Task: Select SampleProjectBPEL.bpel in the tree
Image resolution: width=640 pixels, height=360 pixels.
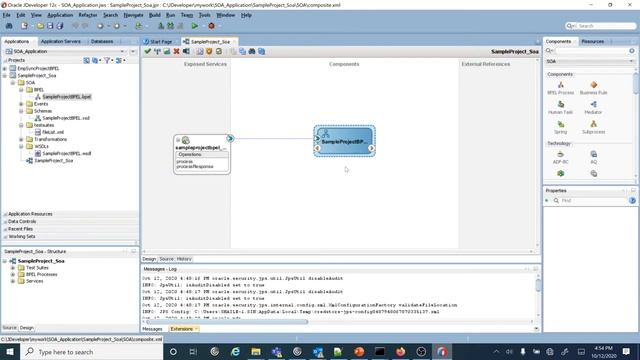Action: point(67,97)
